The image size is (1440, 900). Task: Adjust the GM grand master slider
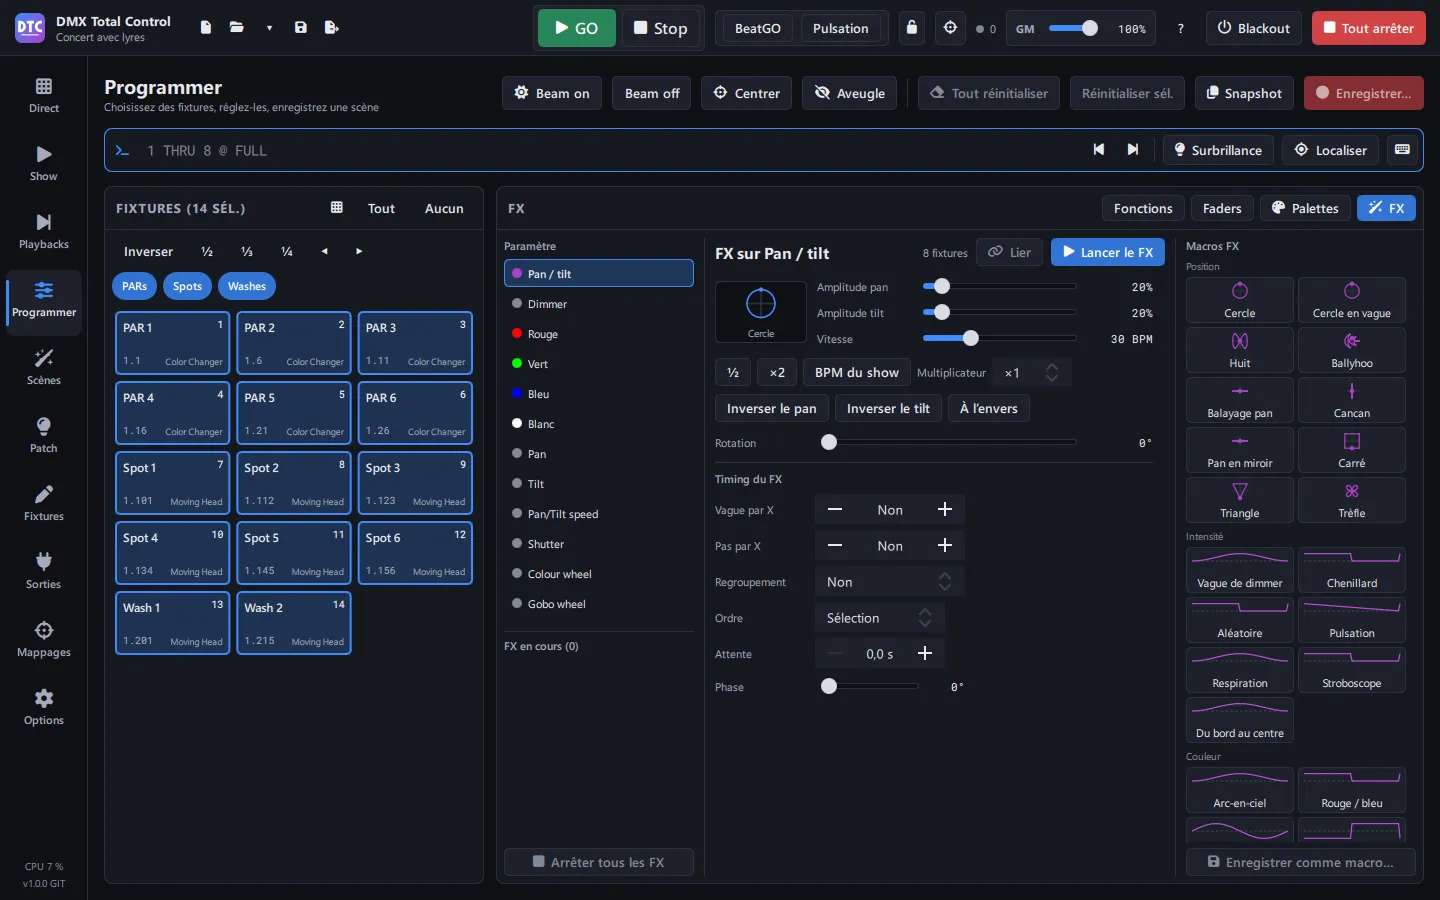[1074, 29]
